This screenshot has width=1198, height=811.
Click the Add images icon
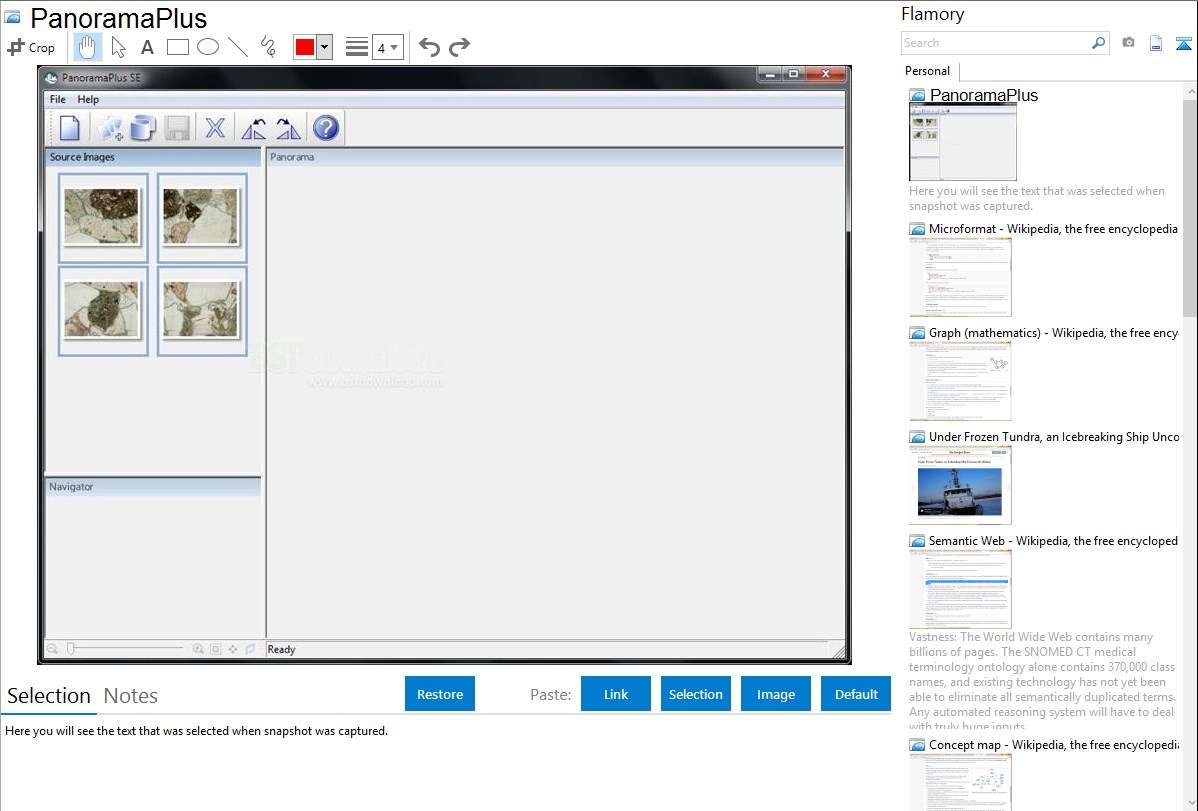[111, 128]
